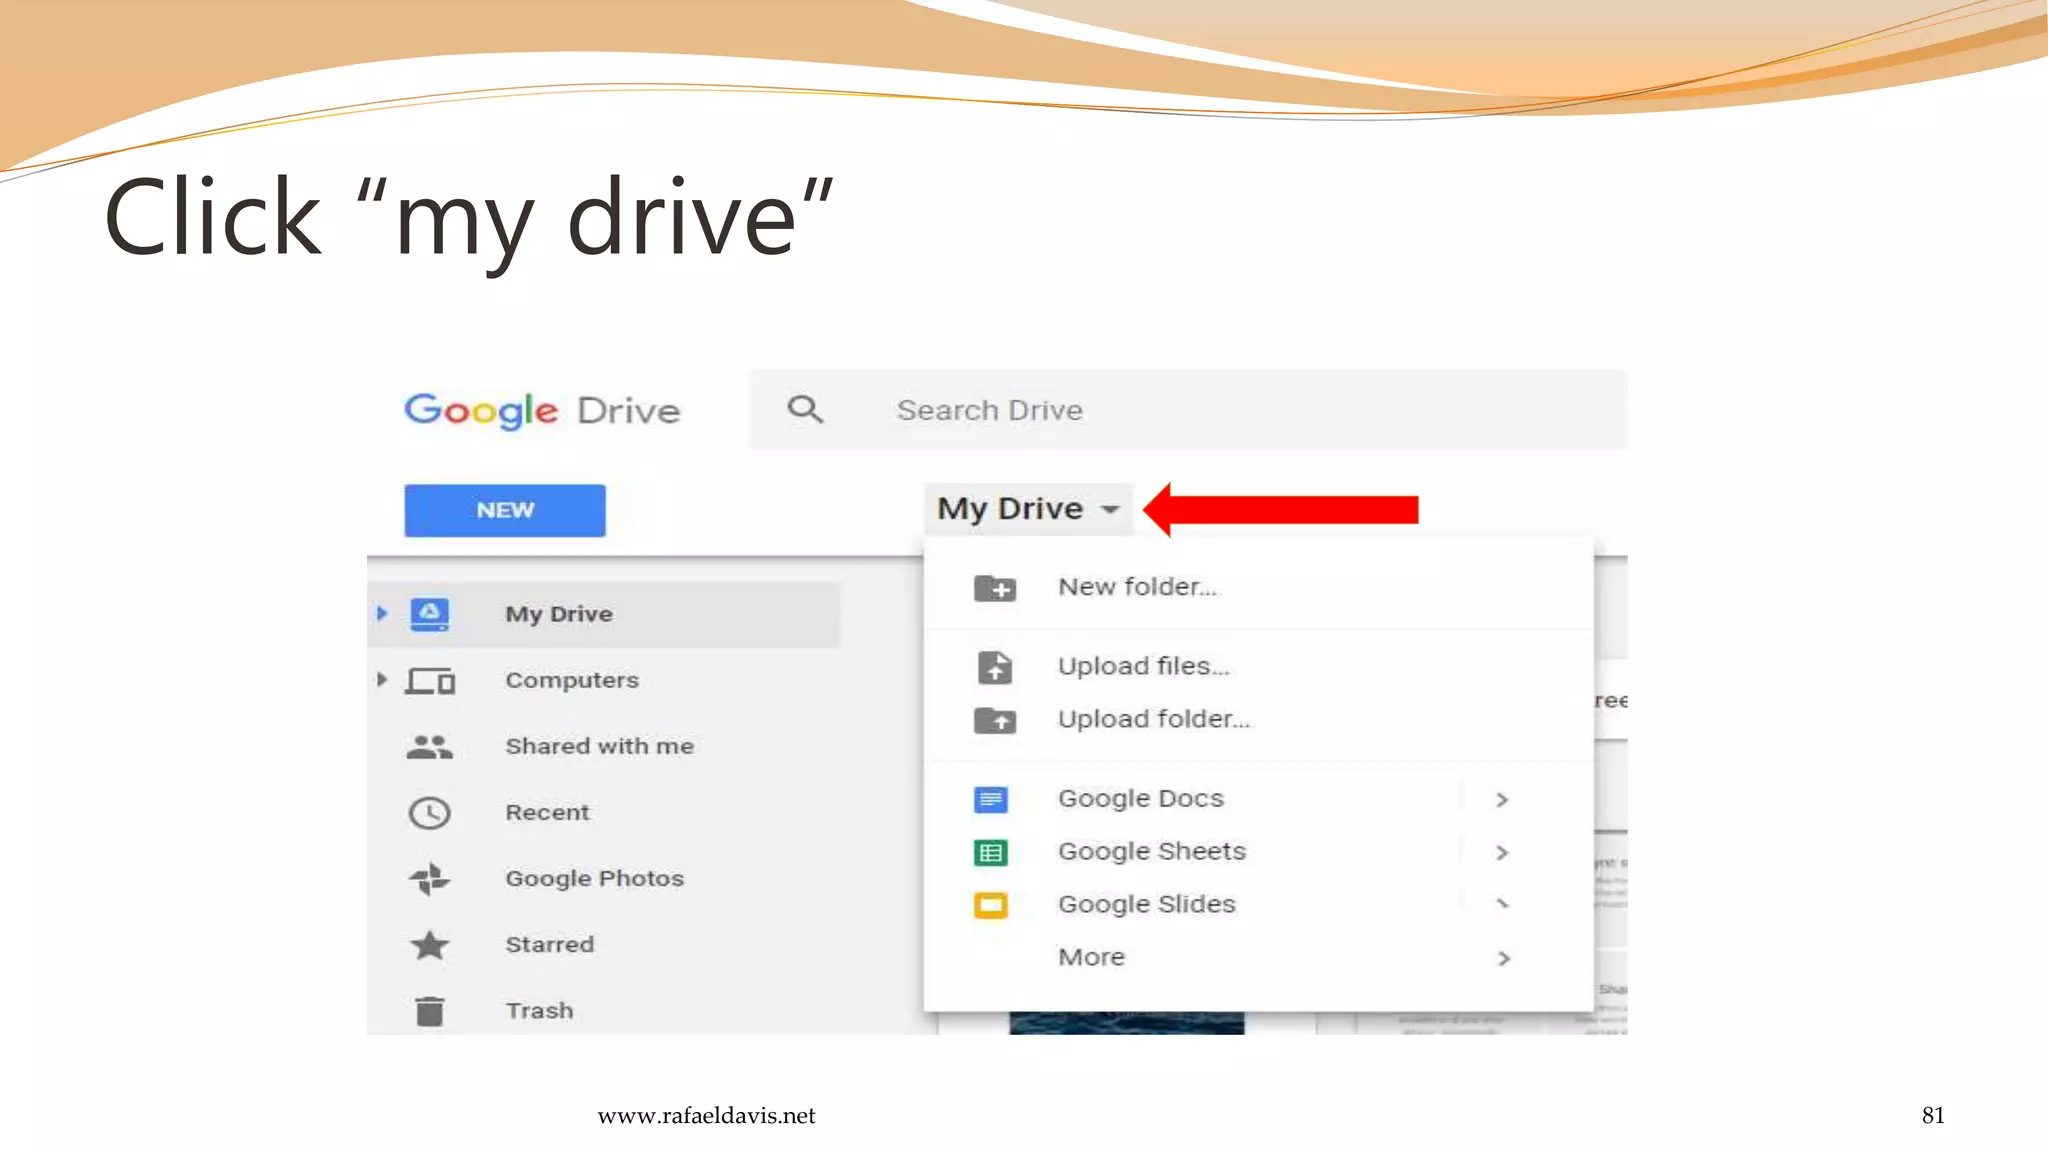Choose Google Sheets from the menu
The height and width of the screenshot is (1152, 2048).
[1152, 852]
